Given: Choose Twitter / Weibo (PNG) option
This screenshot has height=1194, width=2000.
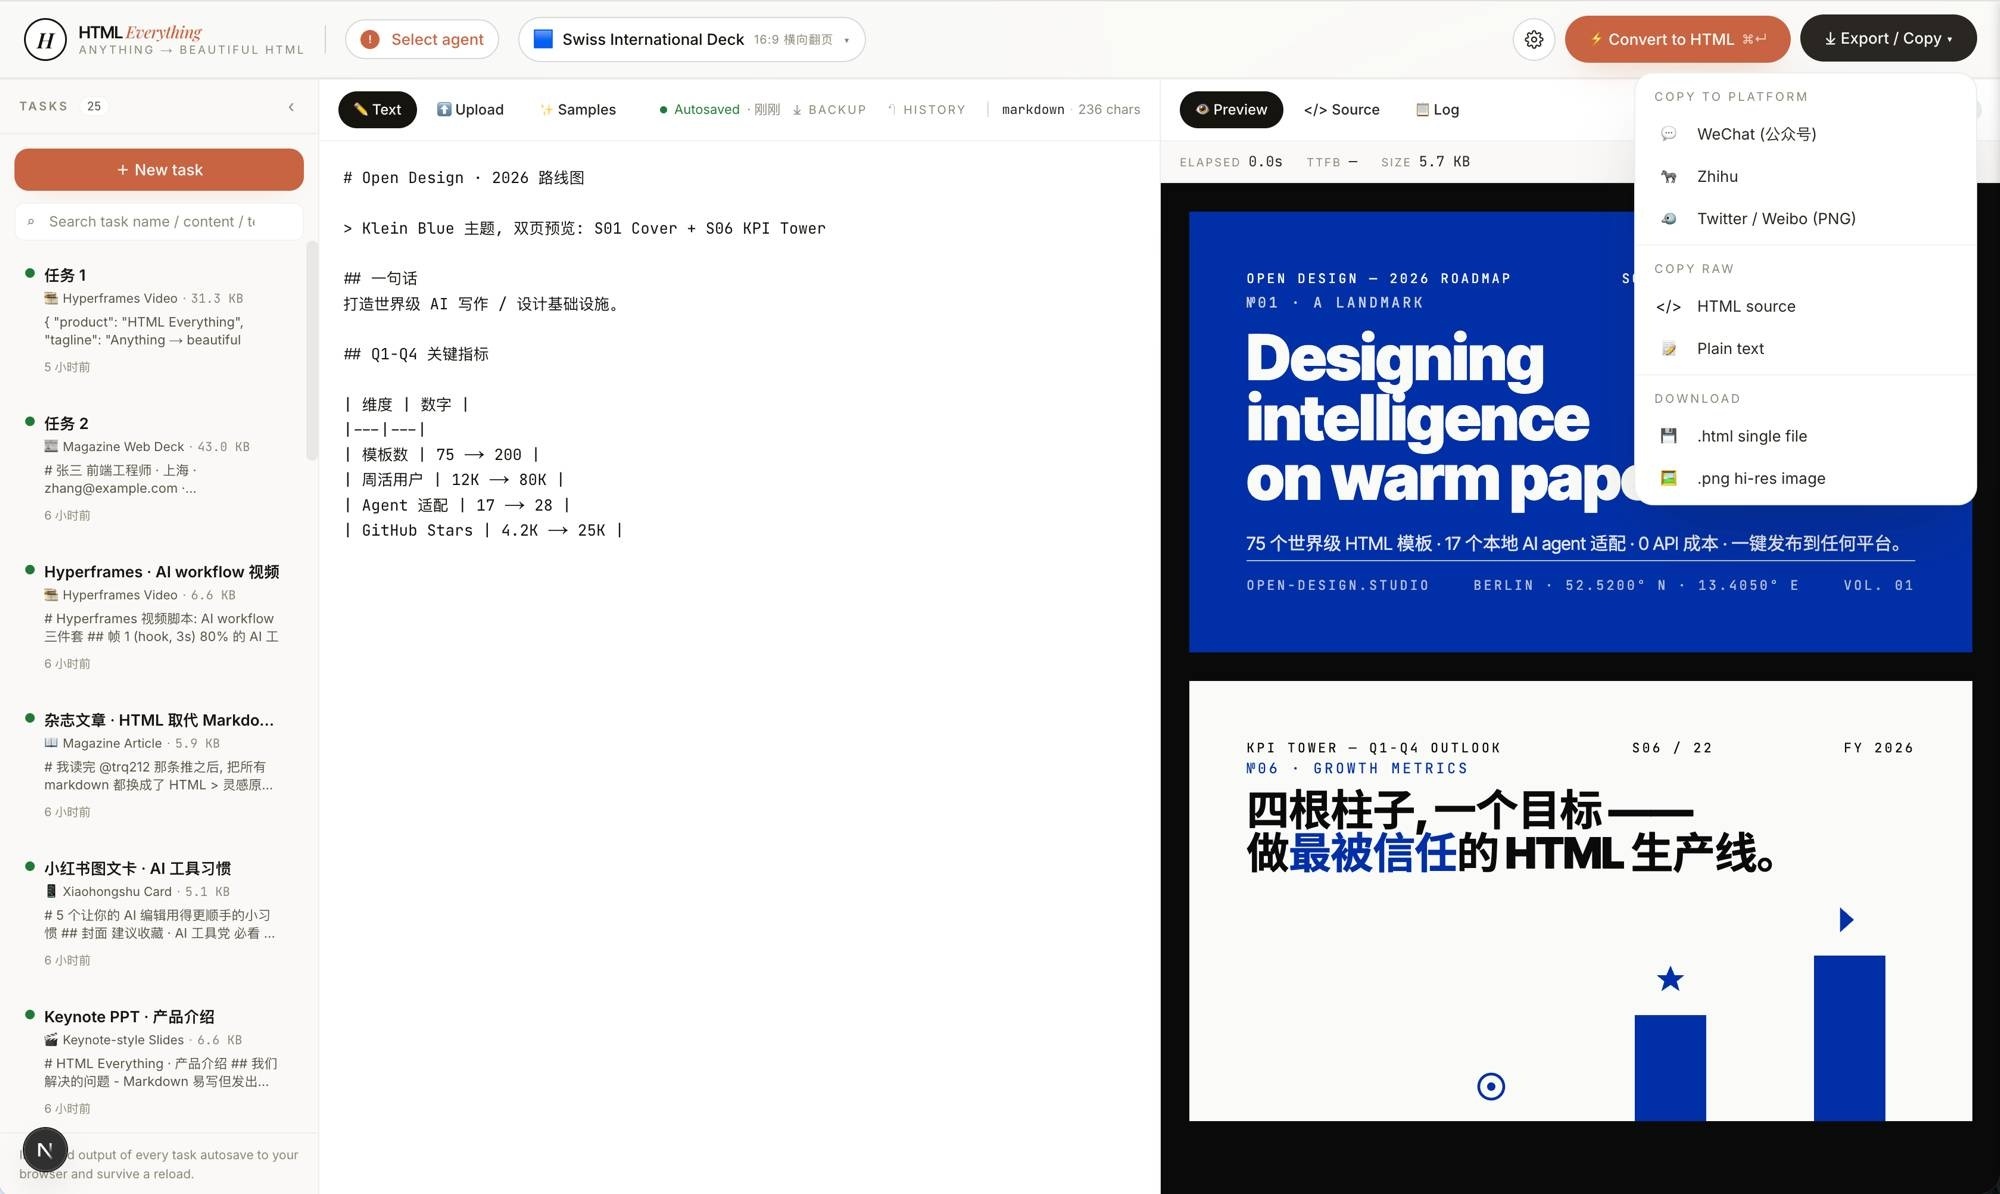Looking at the screenshot, I should click(1805, 218).
